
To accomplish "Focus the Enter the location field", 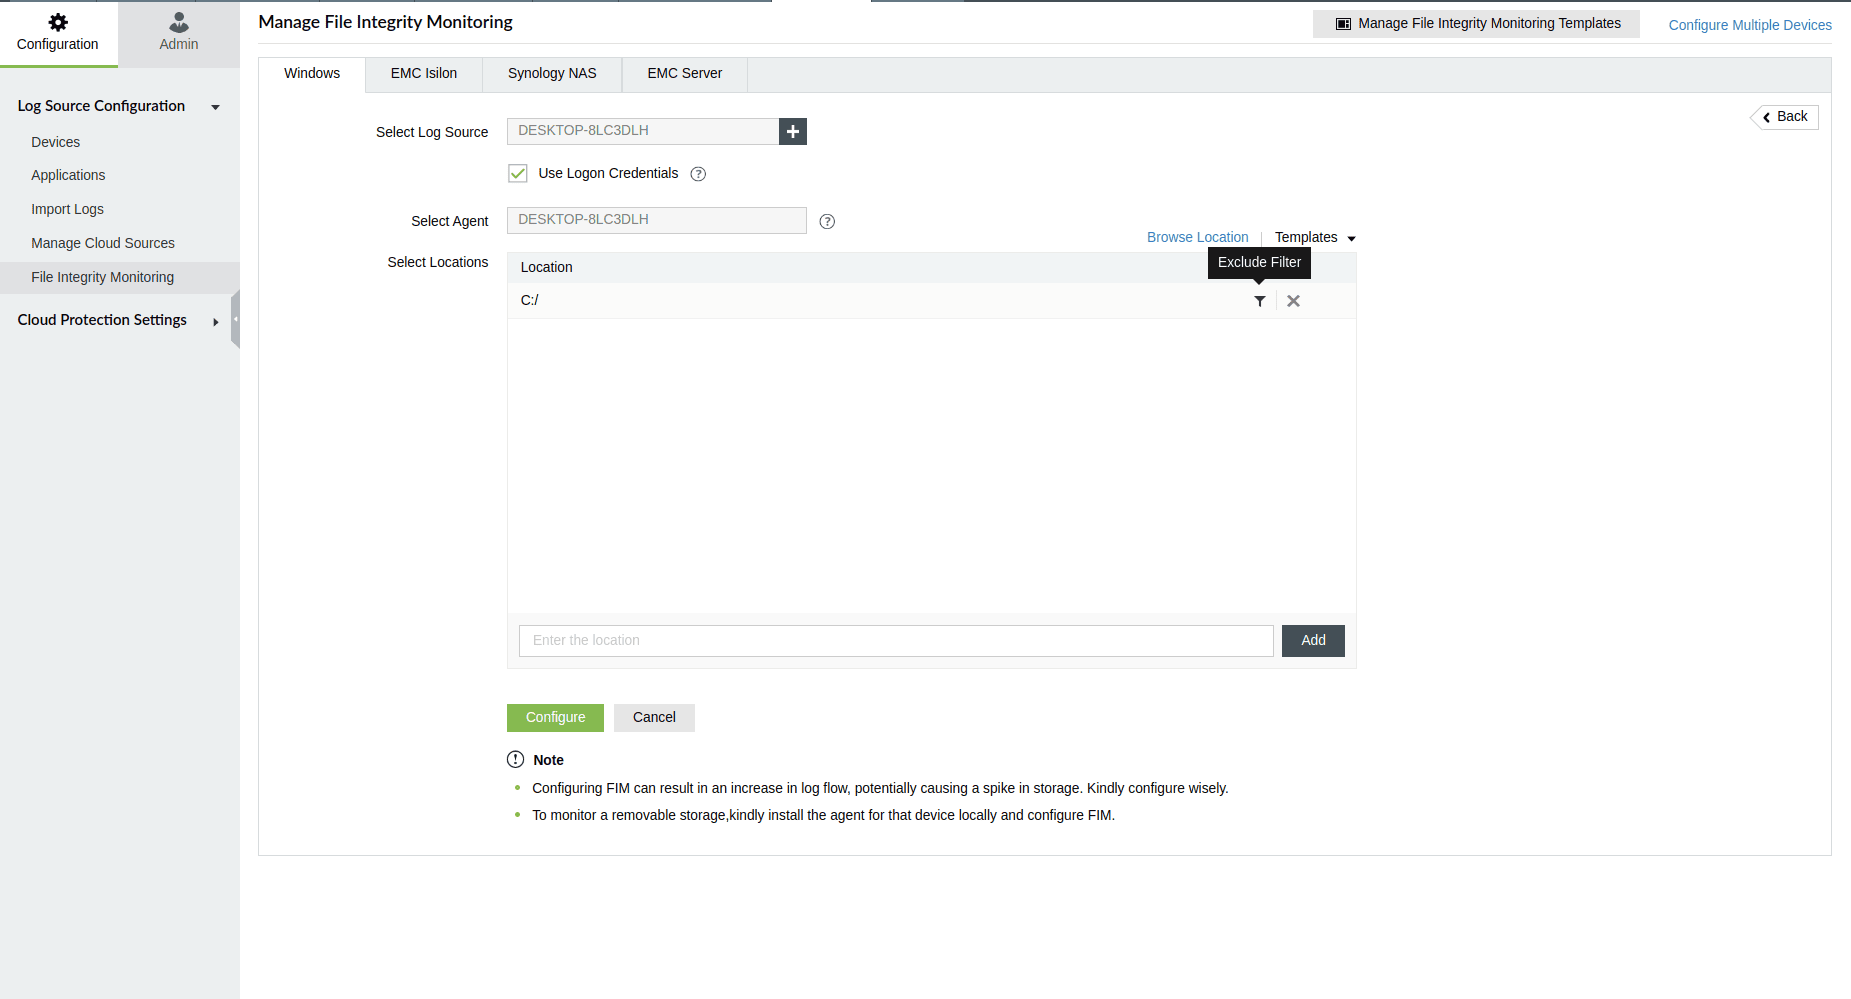I will 896,641.
